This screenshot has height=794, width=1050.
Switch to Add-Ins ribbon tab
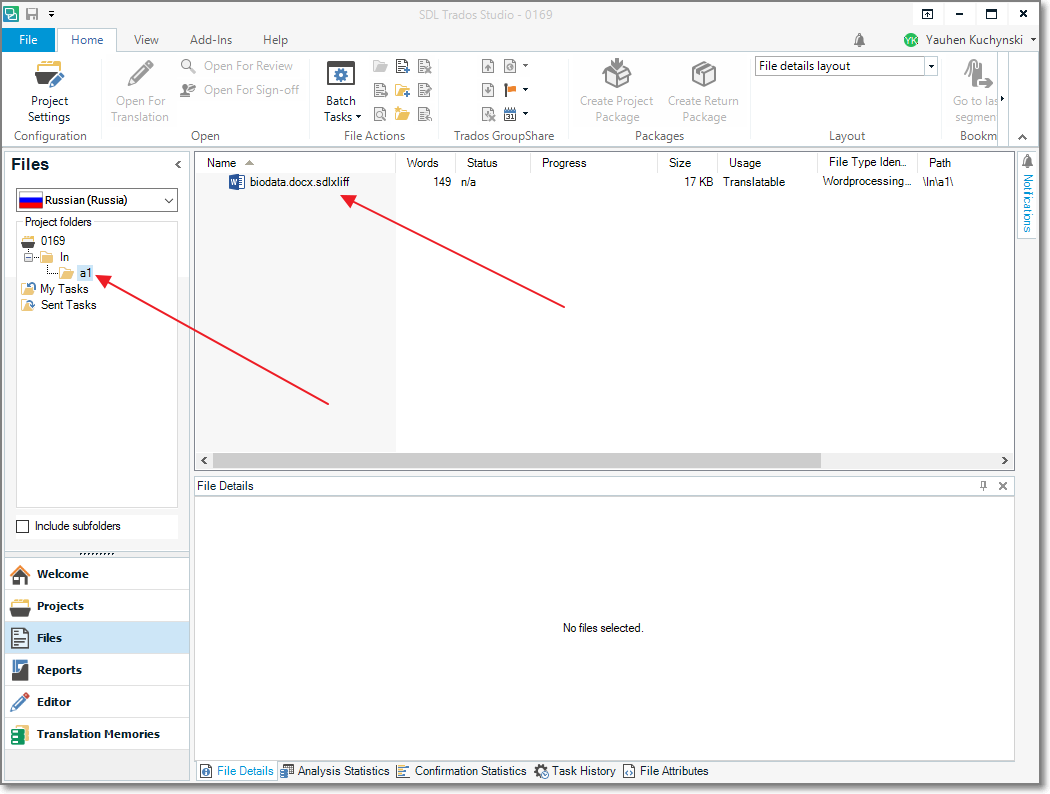coord(211,39)
